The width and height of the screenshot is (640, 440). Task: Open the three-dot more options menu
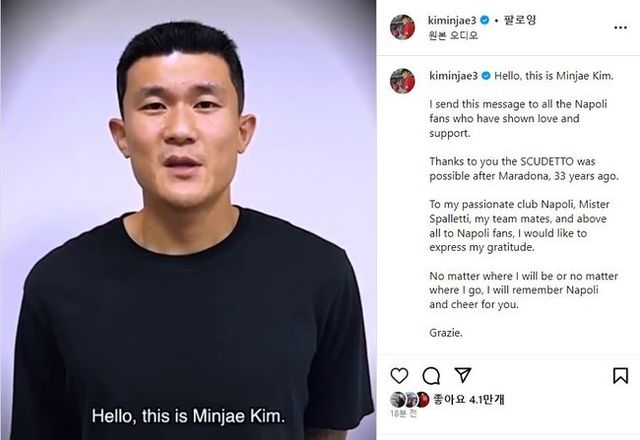click(620, 28)
